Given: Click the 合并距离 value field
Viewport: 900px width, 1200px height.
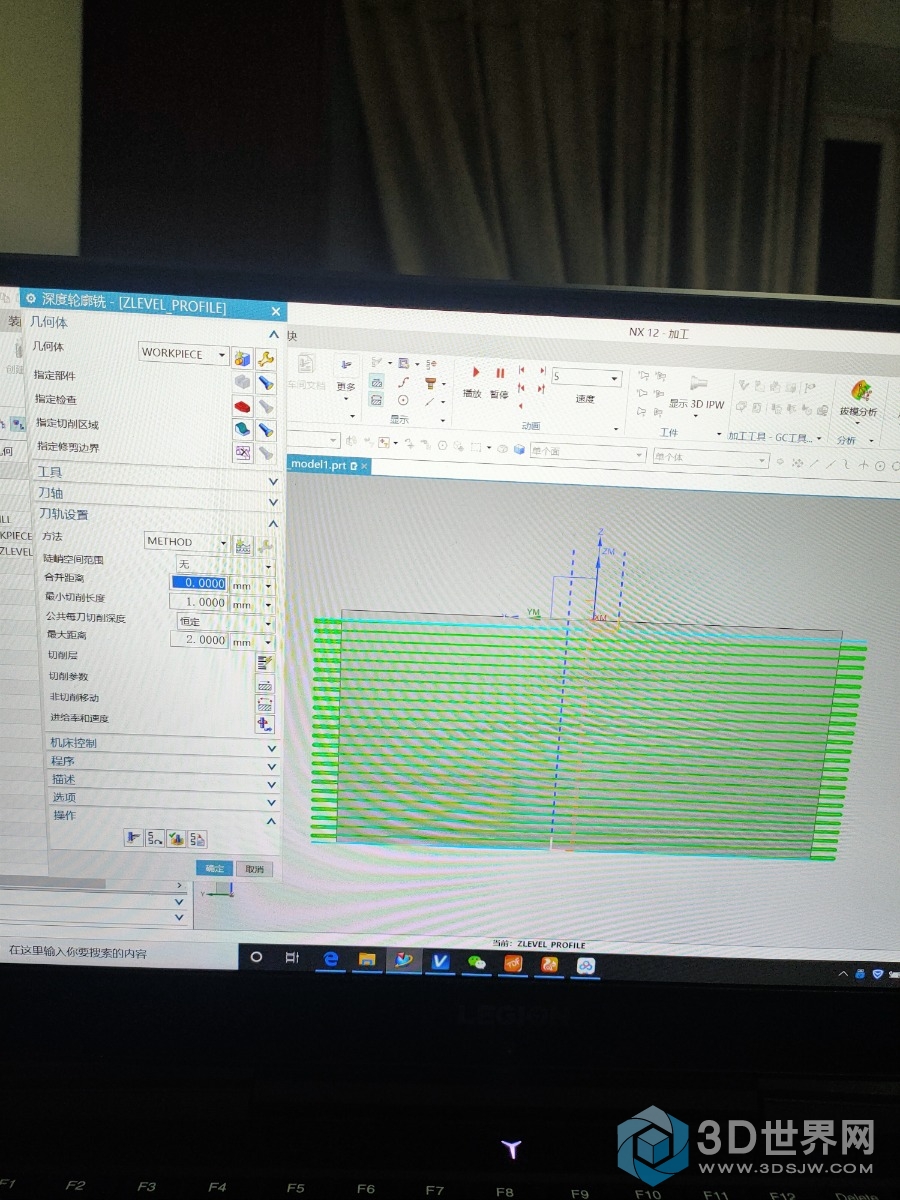Looking at the screenshot, I should pyautogui.click(x=200, y=584).
